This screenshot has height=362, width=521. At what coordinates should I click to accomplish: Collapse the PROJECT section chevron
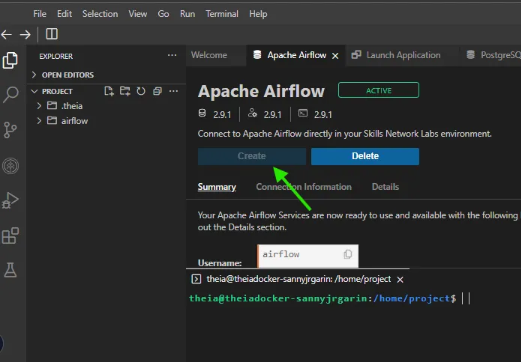[34, 91]
